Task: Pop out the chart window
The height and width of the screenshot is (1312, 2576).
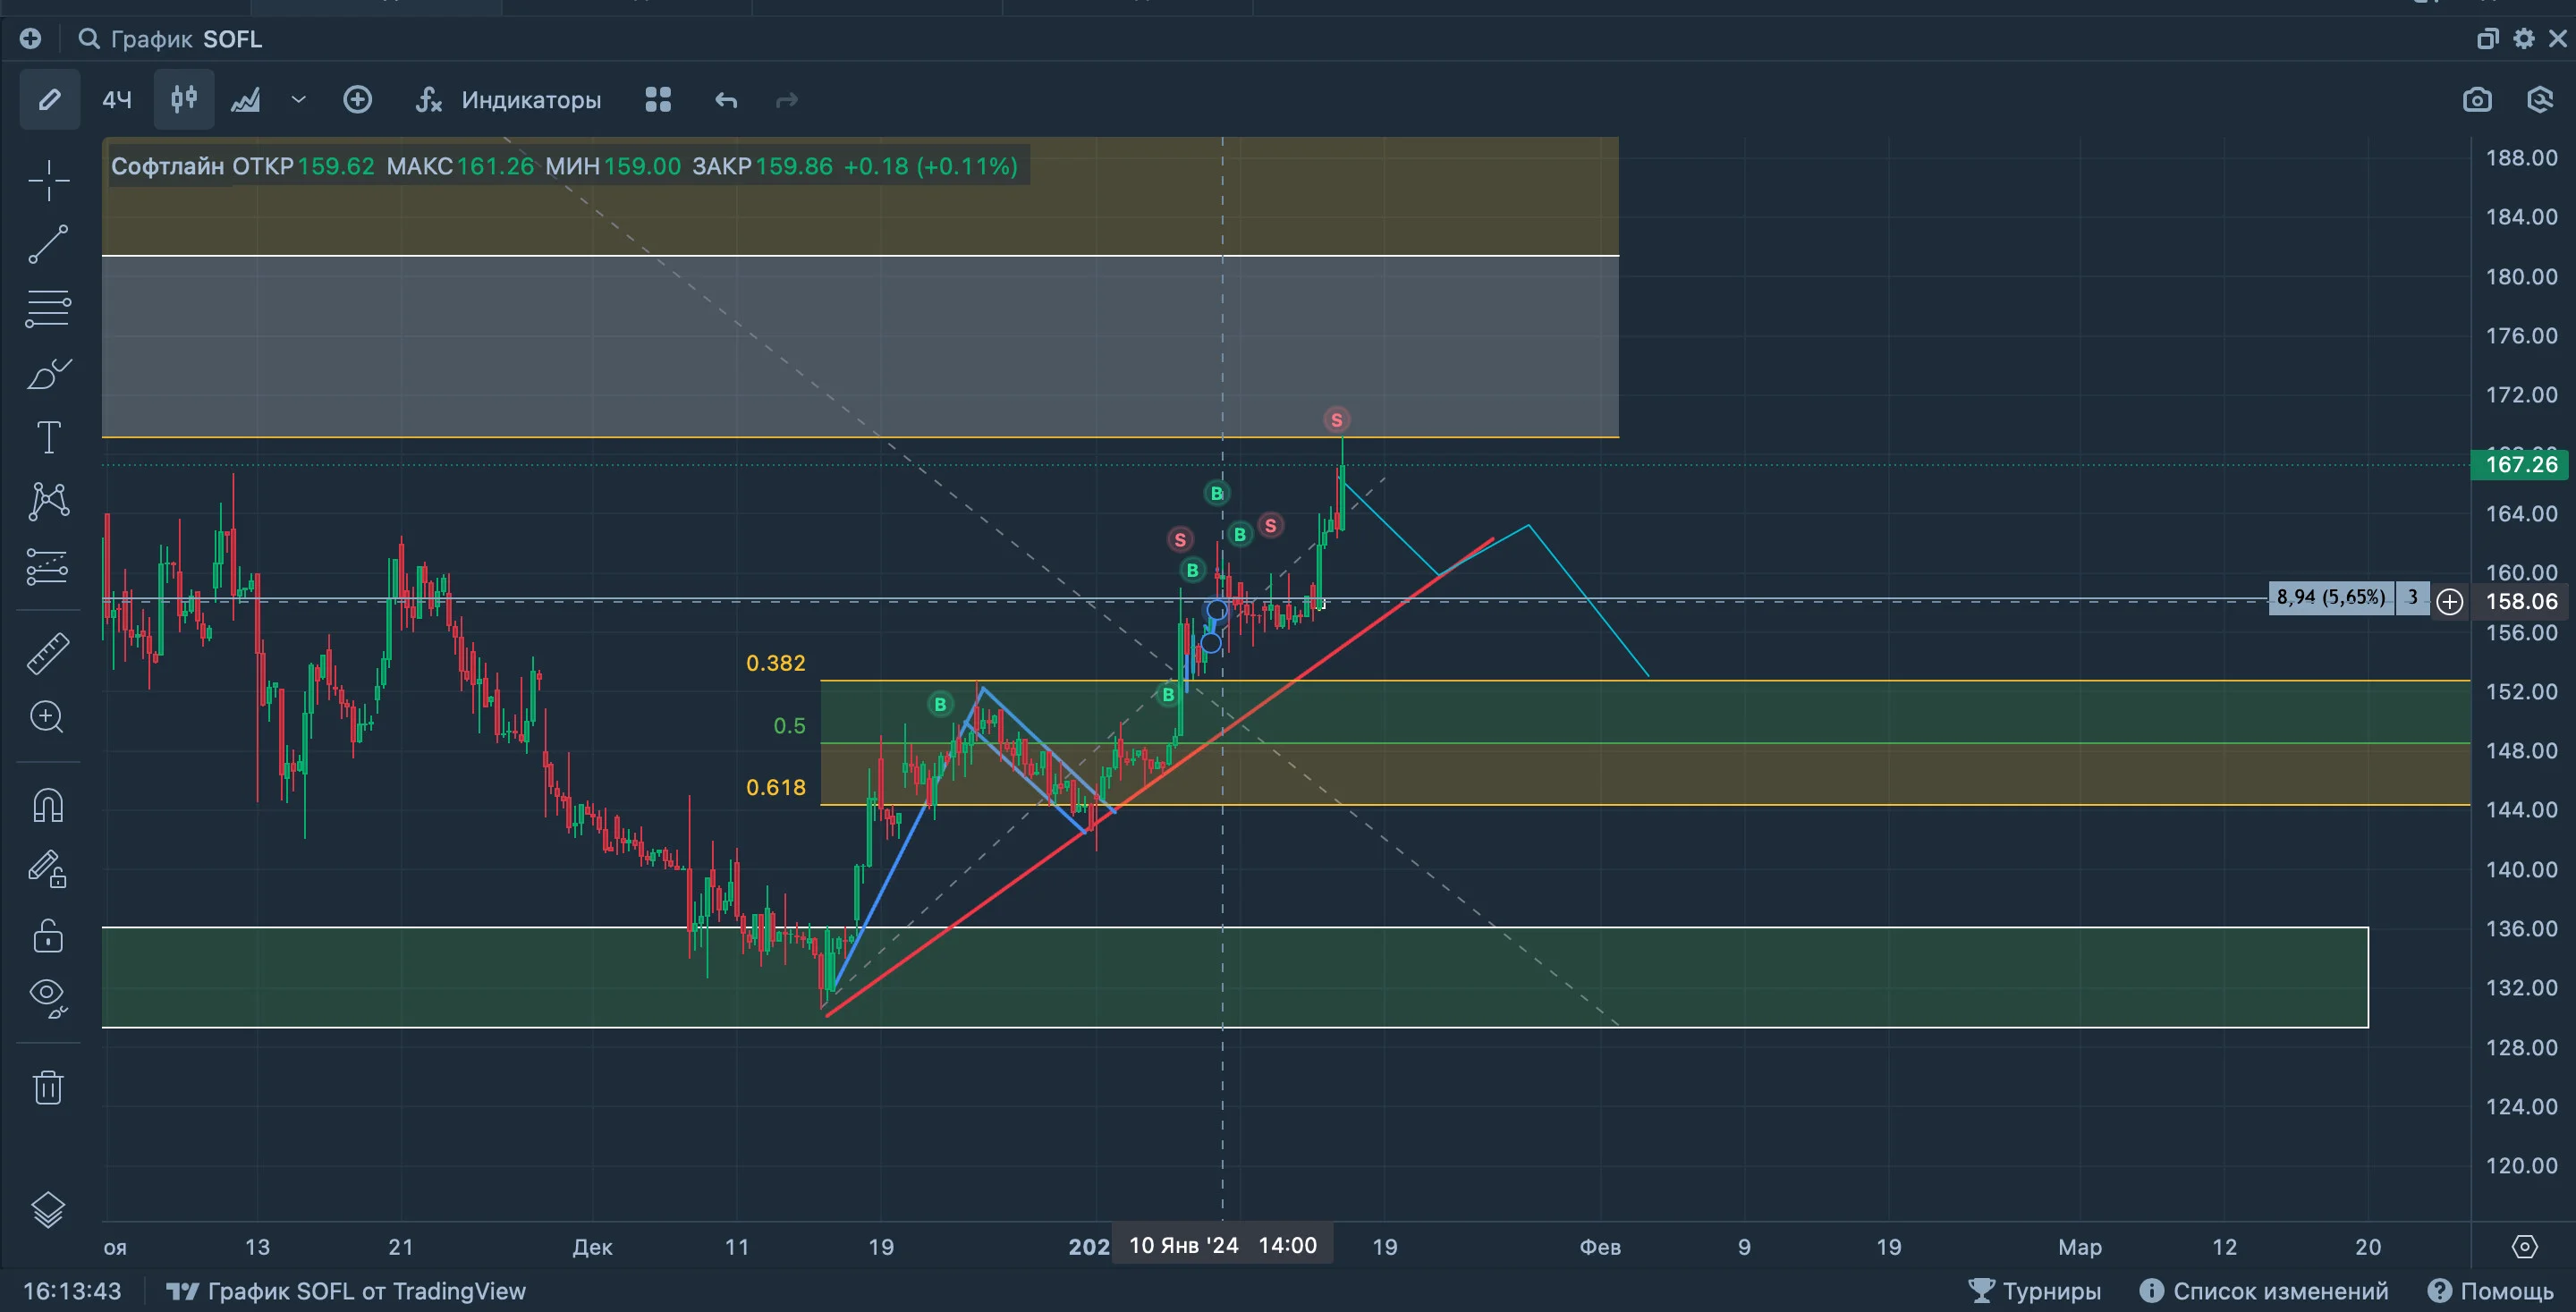Action: [x=2488, y=39]
